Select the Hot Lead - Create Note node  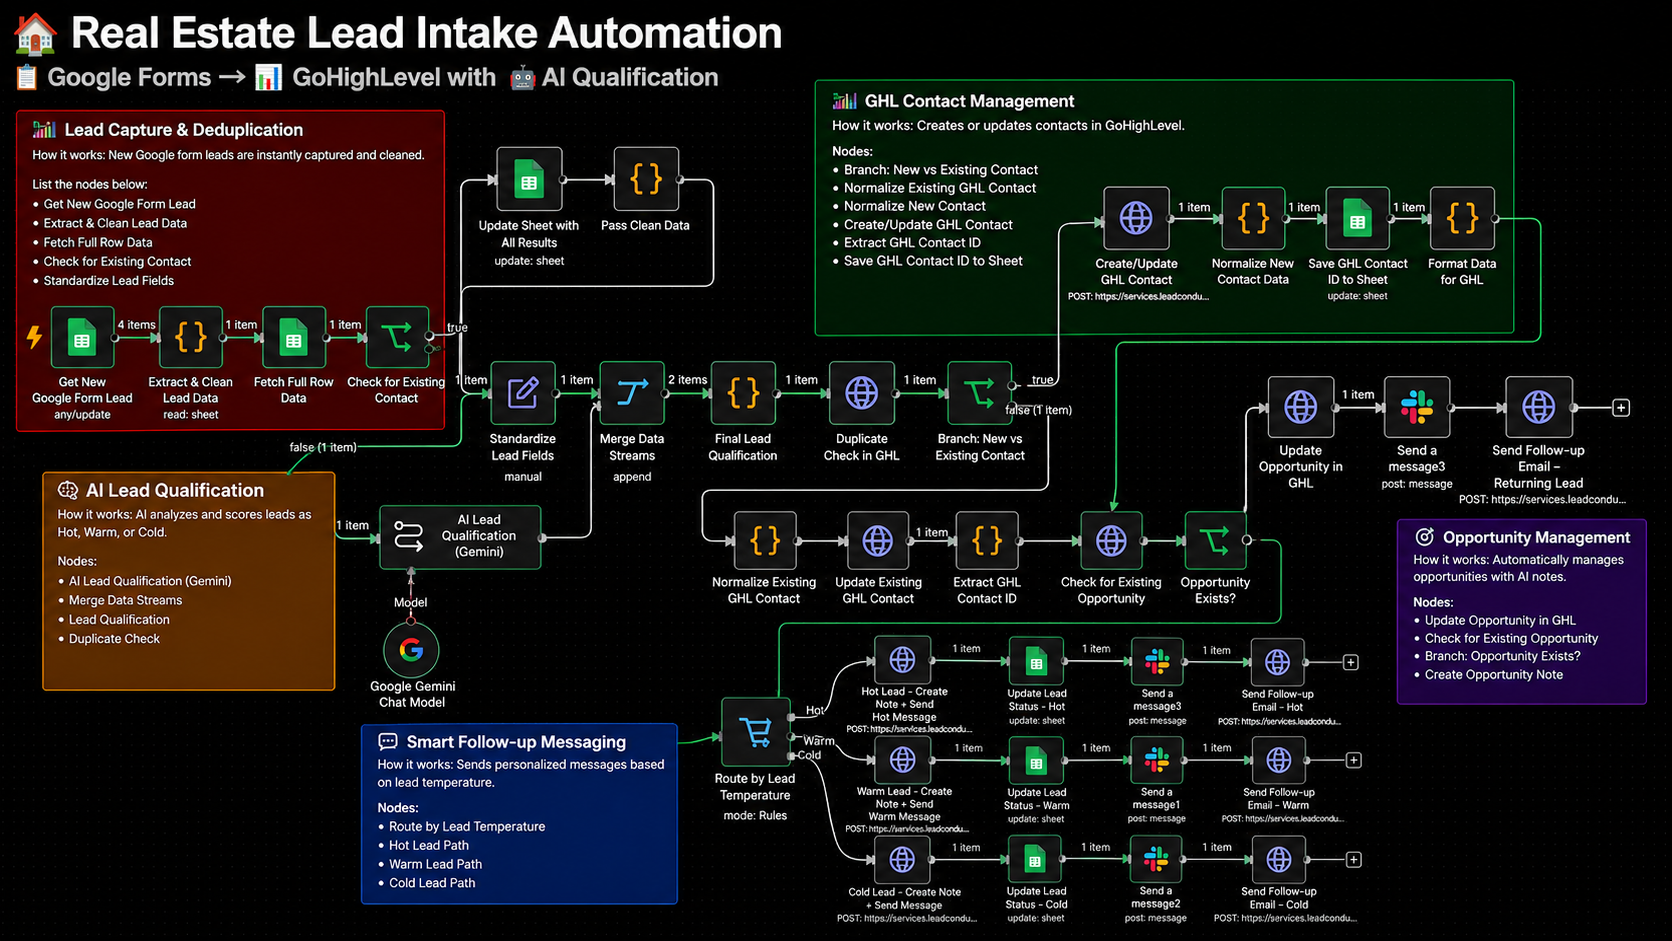(902, 660)
